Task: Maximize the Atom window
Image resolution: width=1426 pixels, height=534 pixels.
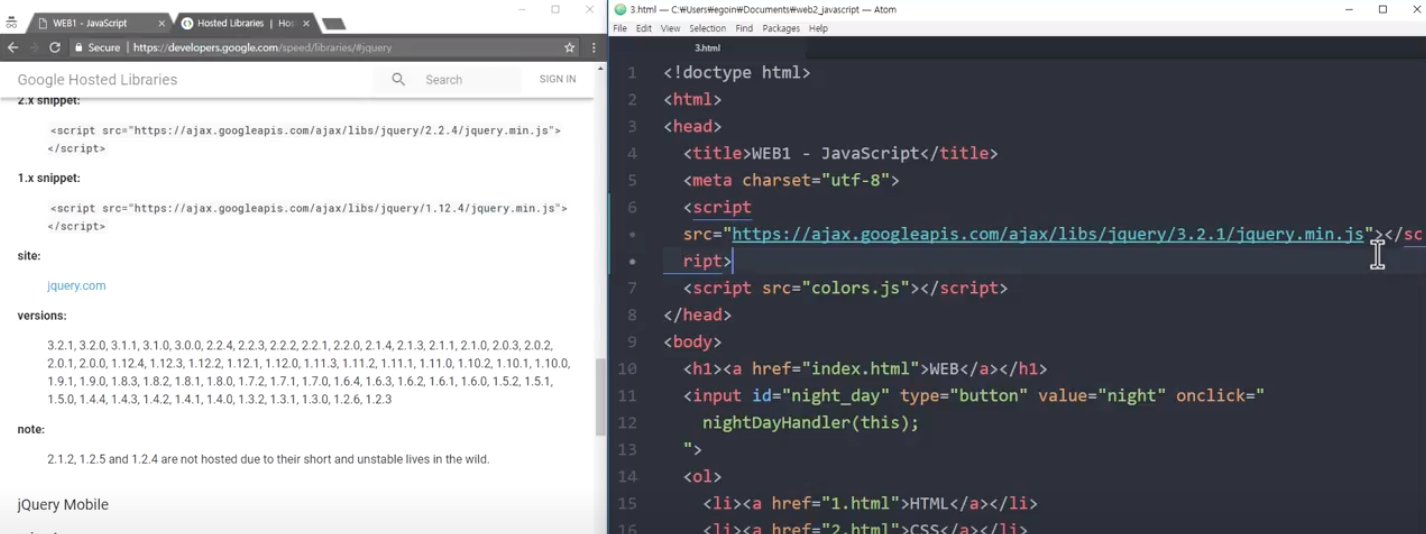Action: click(x=1383, y=10)
